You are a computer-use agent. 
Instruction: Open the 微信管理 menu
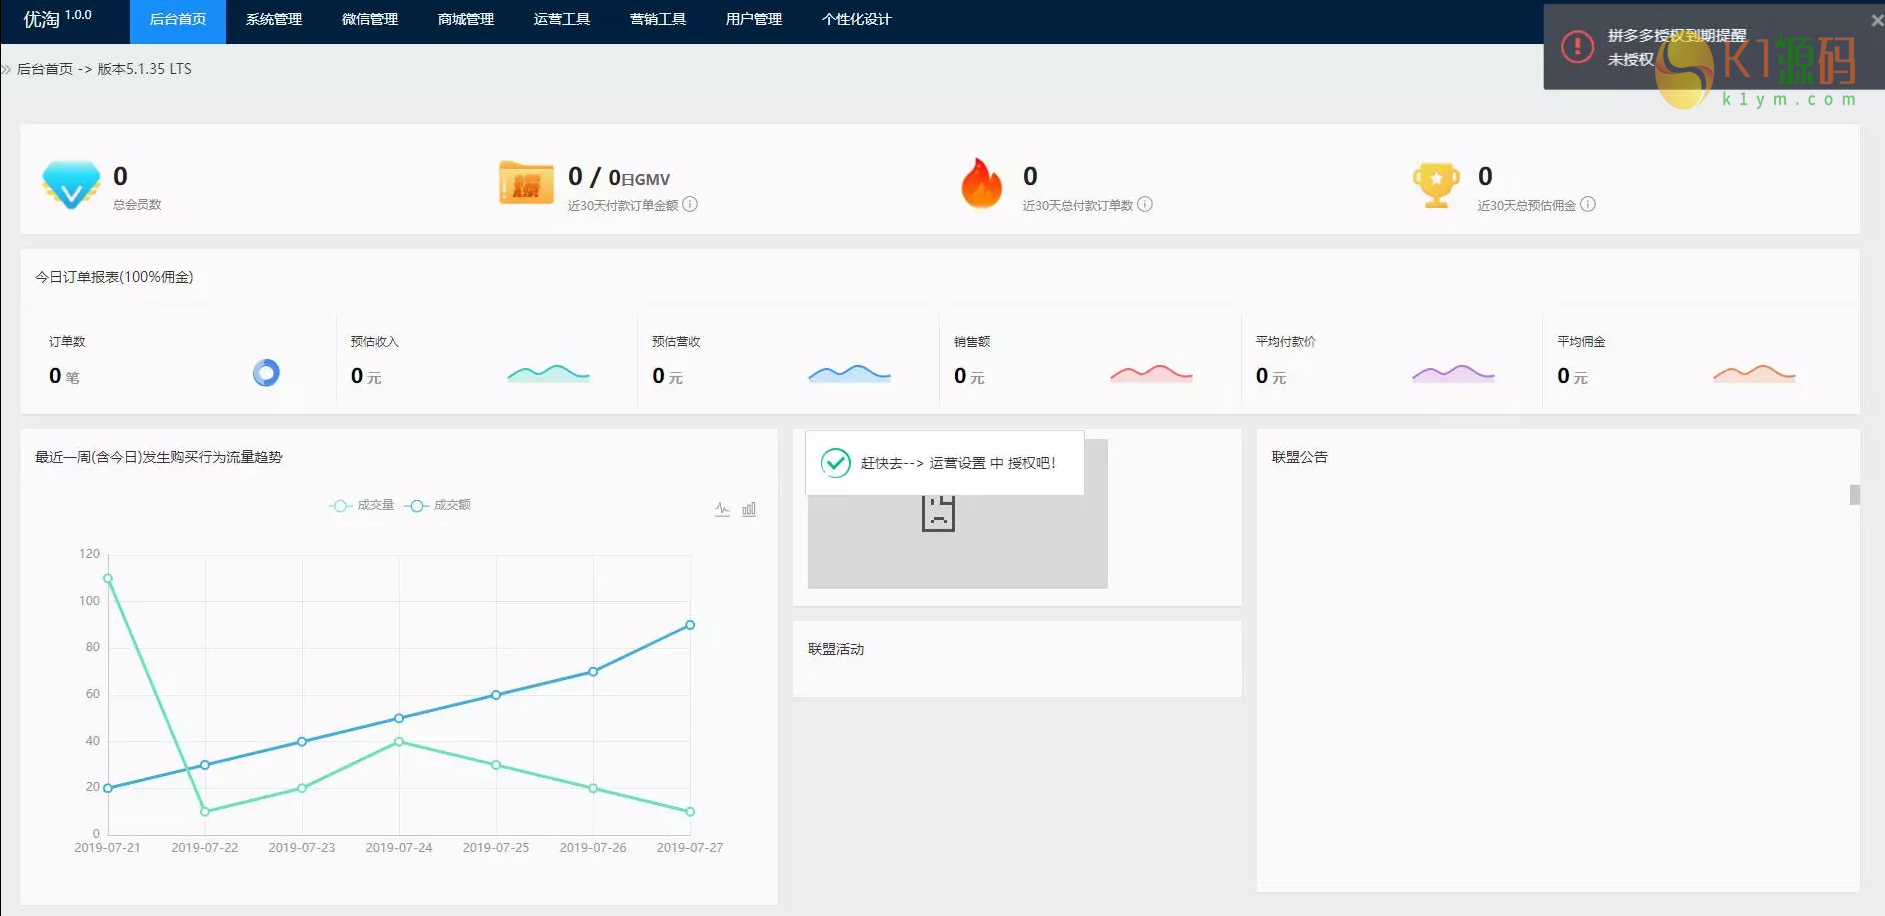[x=370, y=20]
